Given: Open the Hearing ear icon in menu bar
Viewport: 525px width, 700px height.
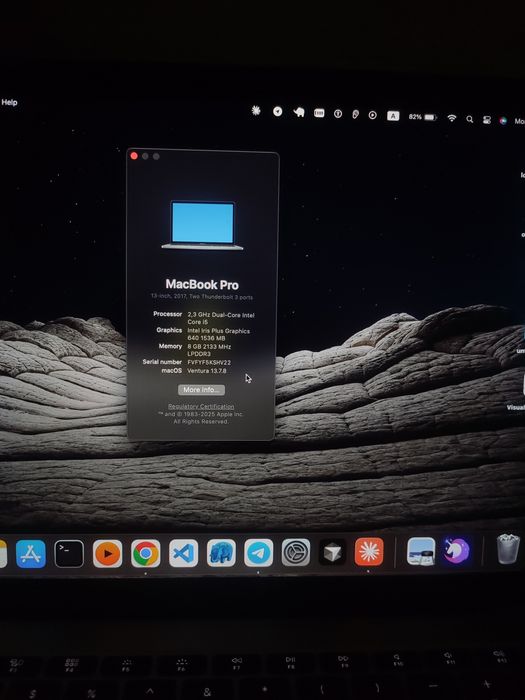Looking at the screenshot, I should pyautogui.click(x=355, y=114).
